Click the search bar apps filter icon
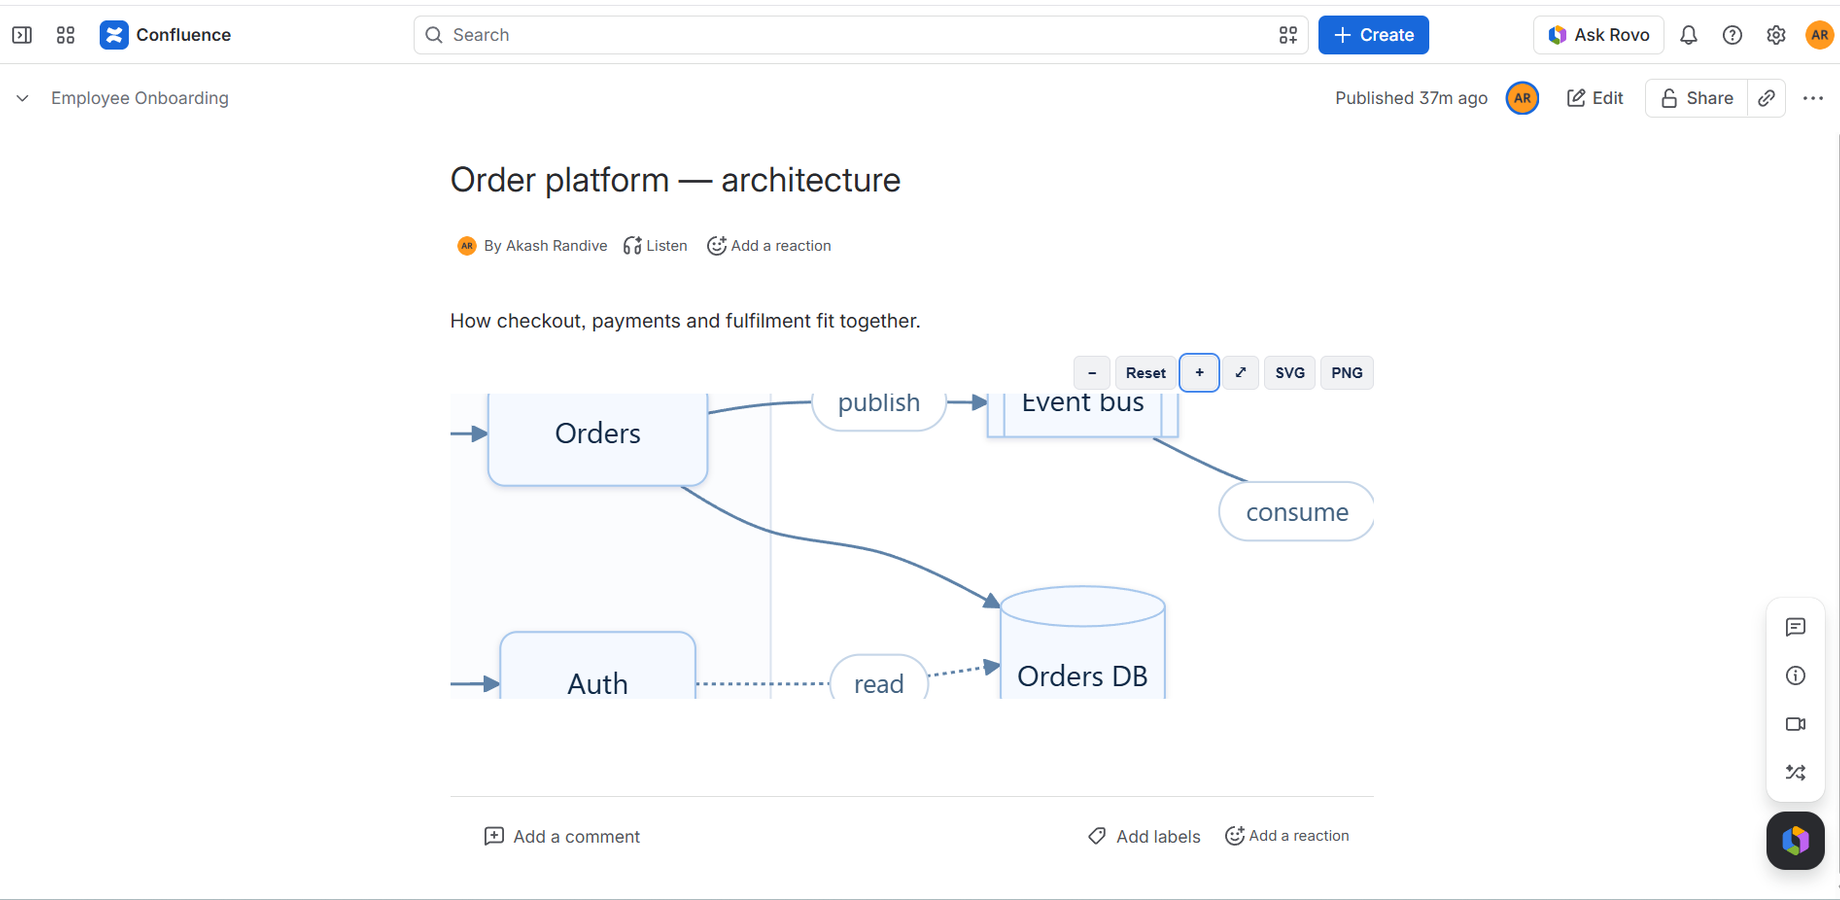 [1288, 35]
